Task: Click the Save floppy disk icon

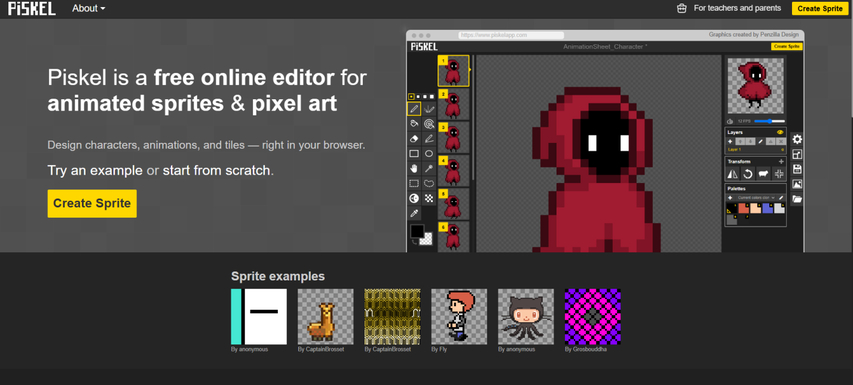Action: pyautogui.click(x=797, y=169)
